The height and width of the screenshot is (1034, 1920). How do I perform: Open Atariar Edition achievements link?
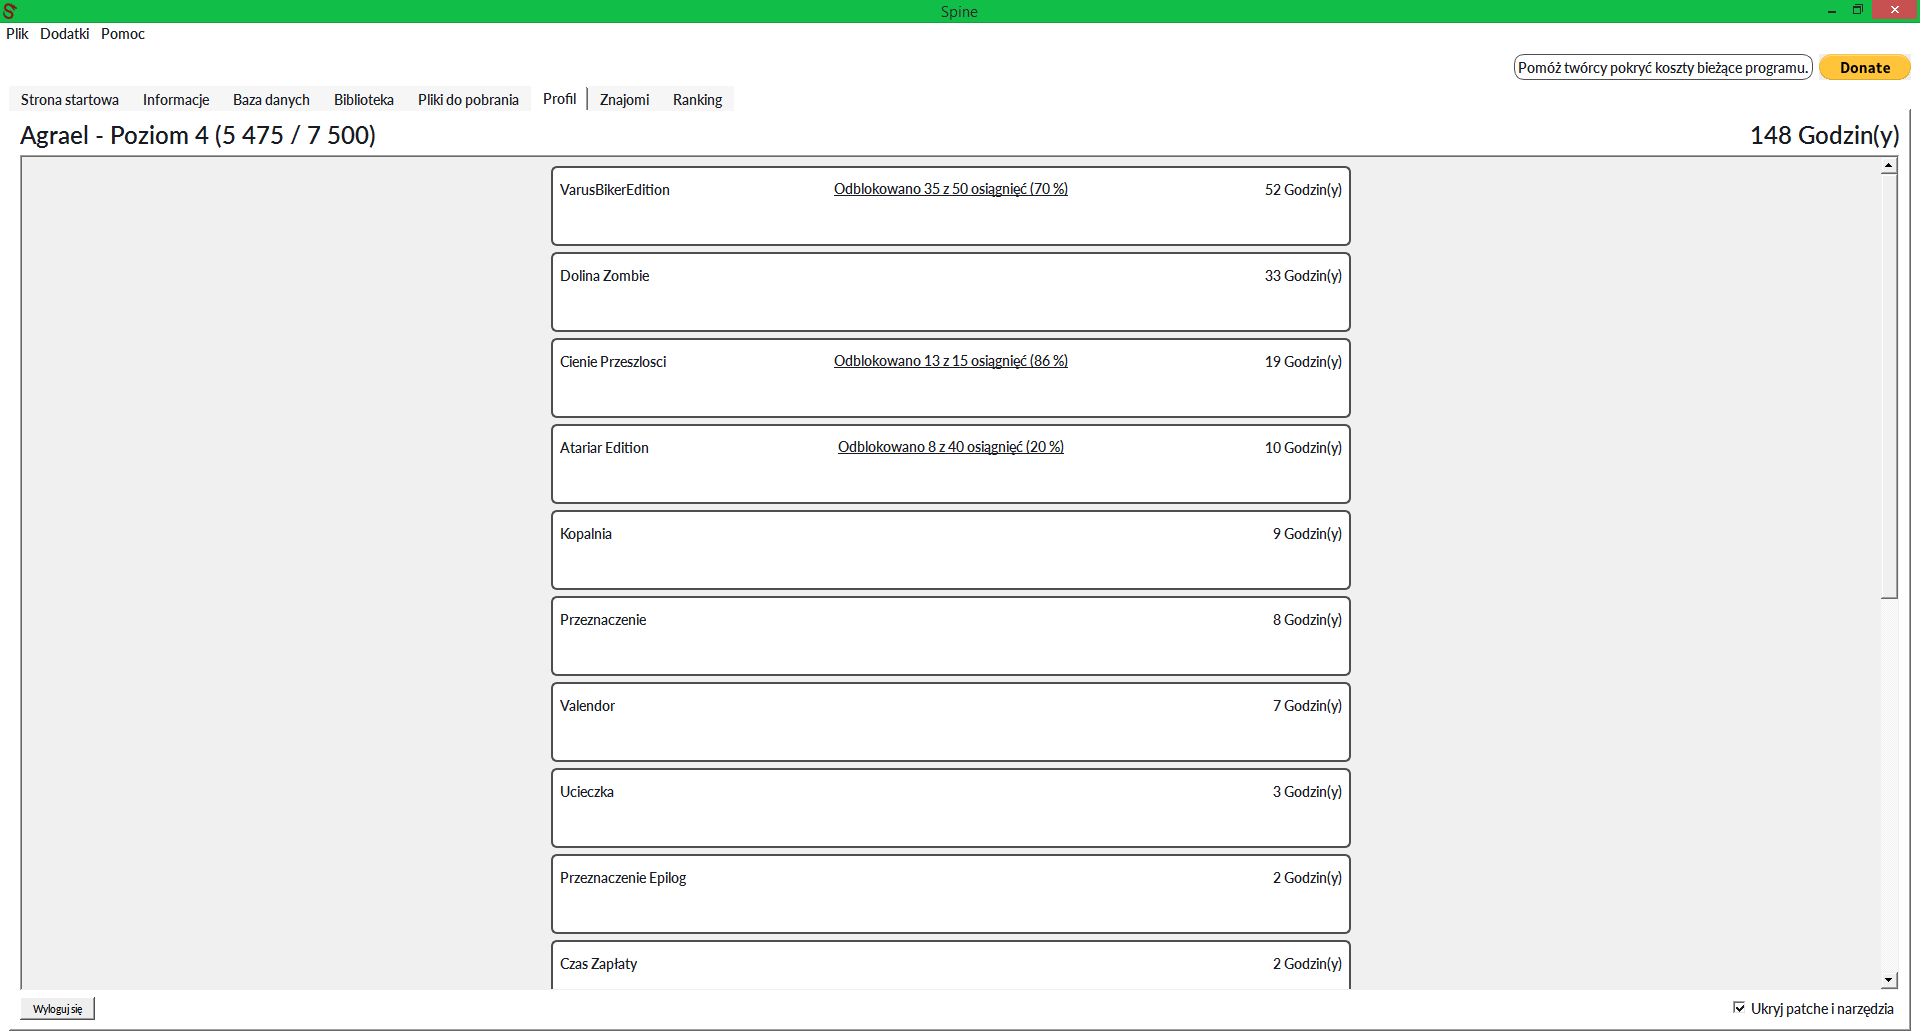[x=950, y=447]
